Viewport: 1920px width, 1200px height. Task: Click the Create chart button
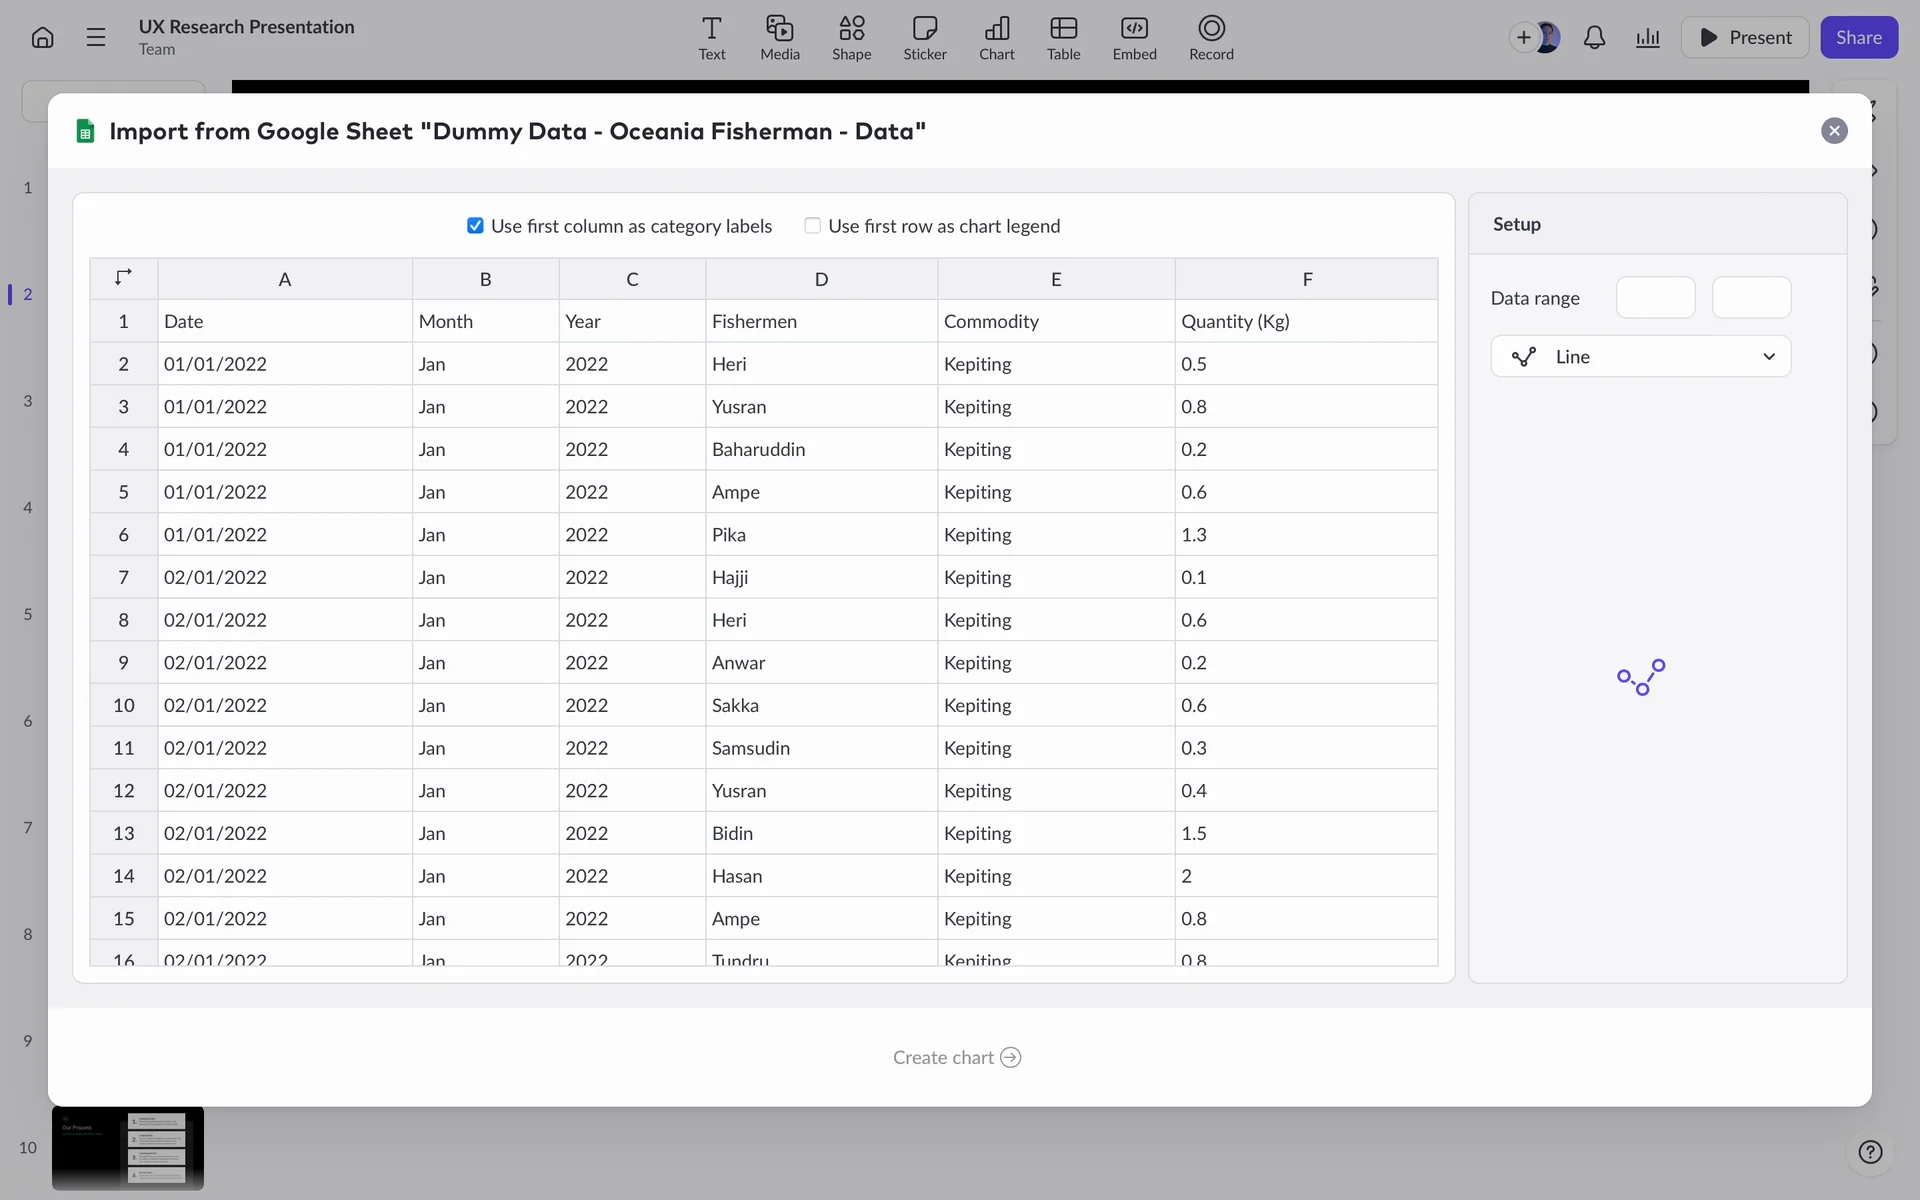(956, 1058)
